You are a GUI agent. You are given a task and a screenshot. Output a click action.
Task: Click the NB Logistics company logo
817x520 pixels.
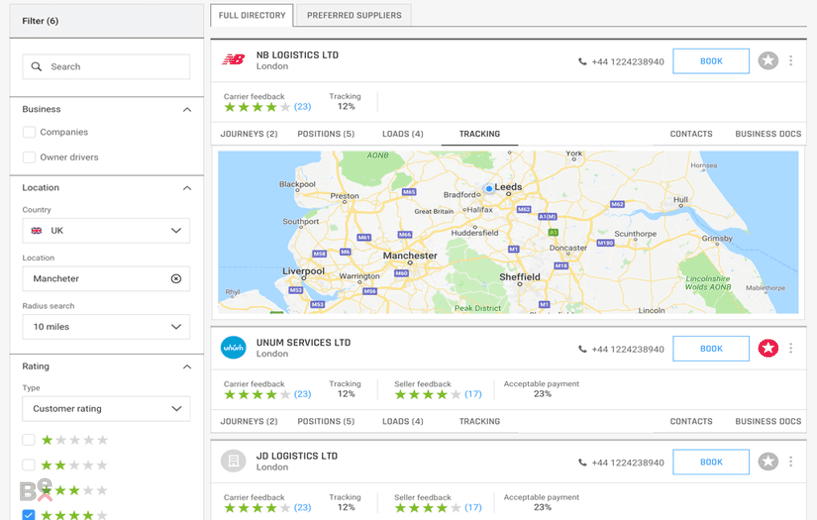[233, 59]
